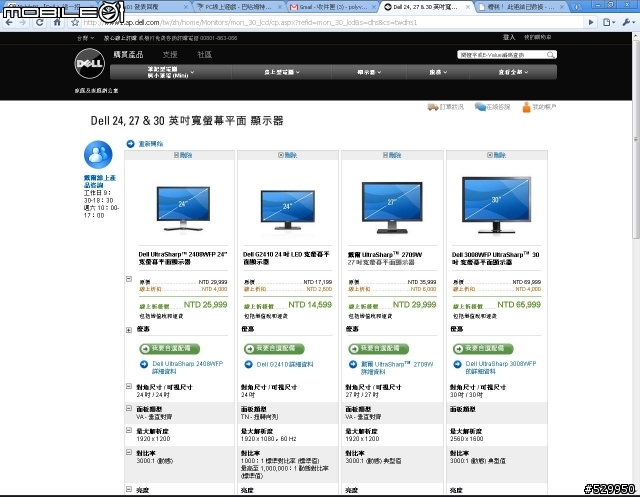The image size is (640, 497).
Task: Click arrow icon beside UltraSharp 3008WFP details
Action: [458, 364]
